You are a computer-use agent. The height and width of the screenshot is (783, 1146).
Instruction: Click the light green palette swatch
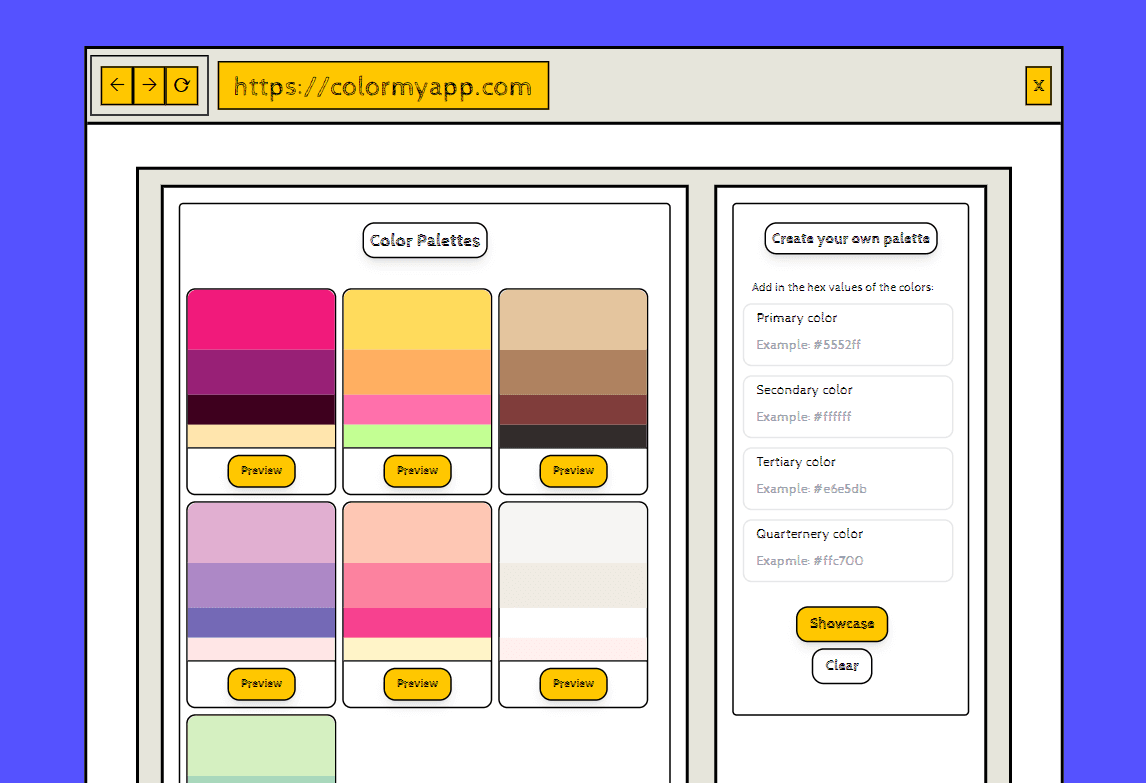click(261, 745)
